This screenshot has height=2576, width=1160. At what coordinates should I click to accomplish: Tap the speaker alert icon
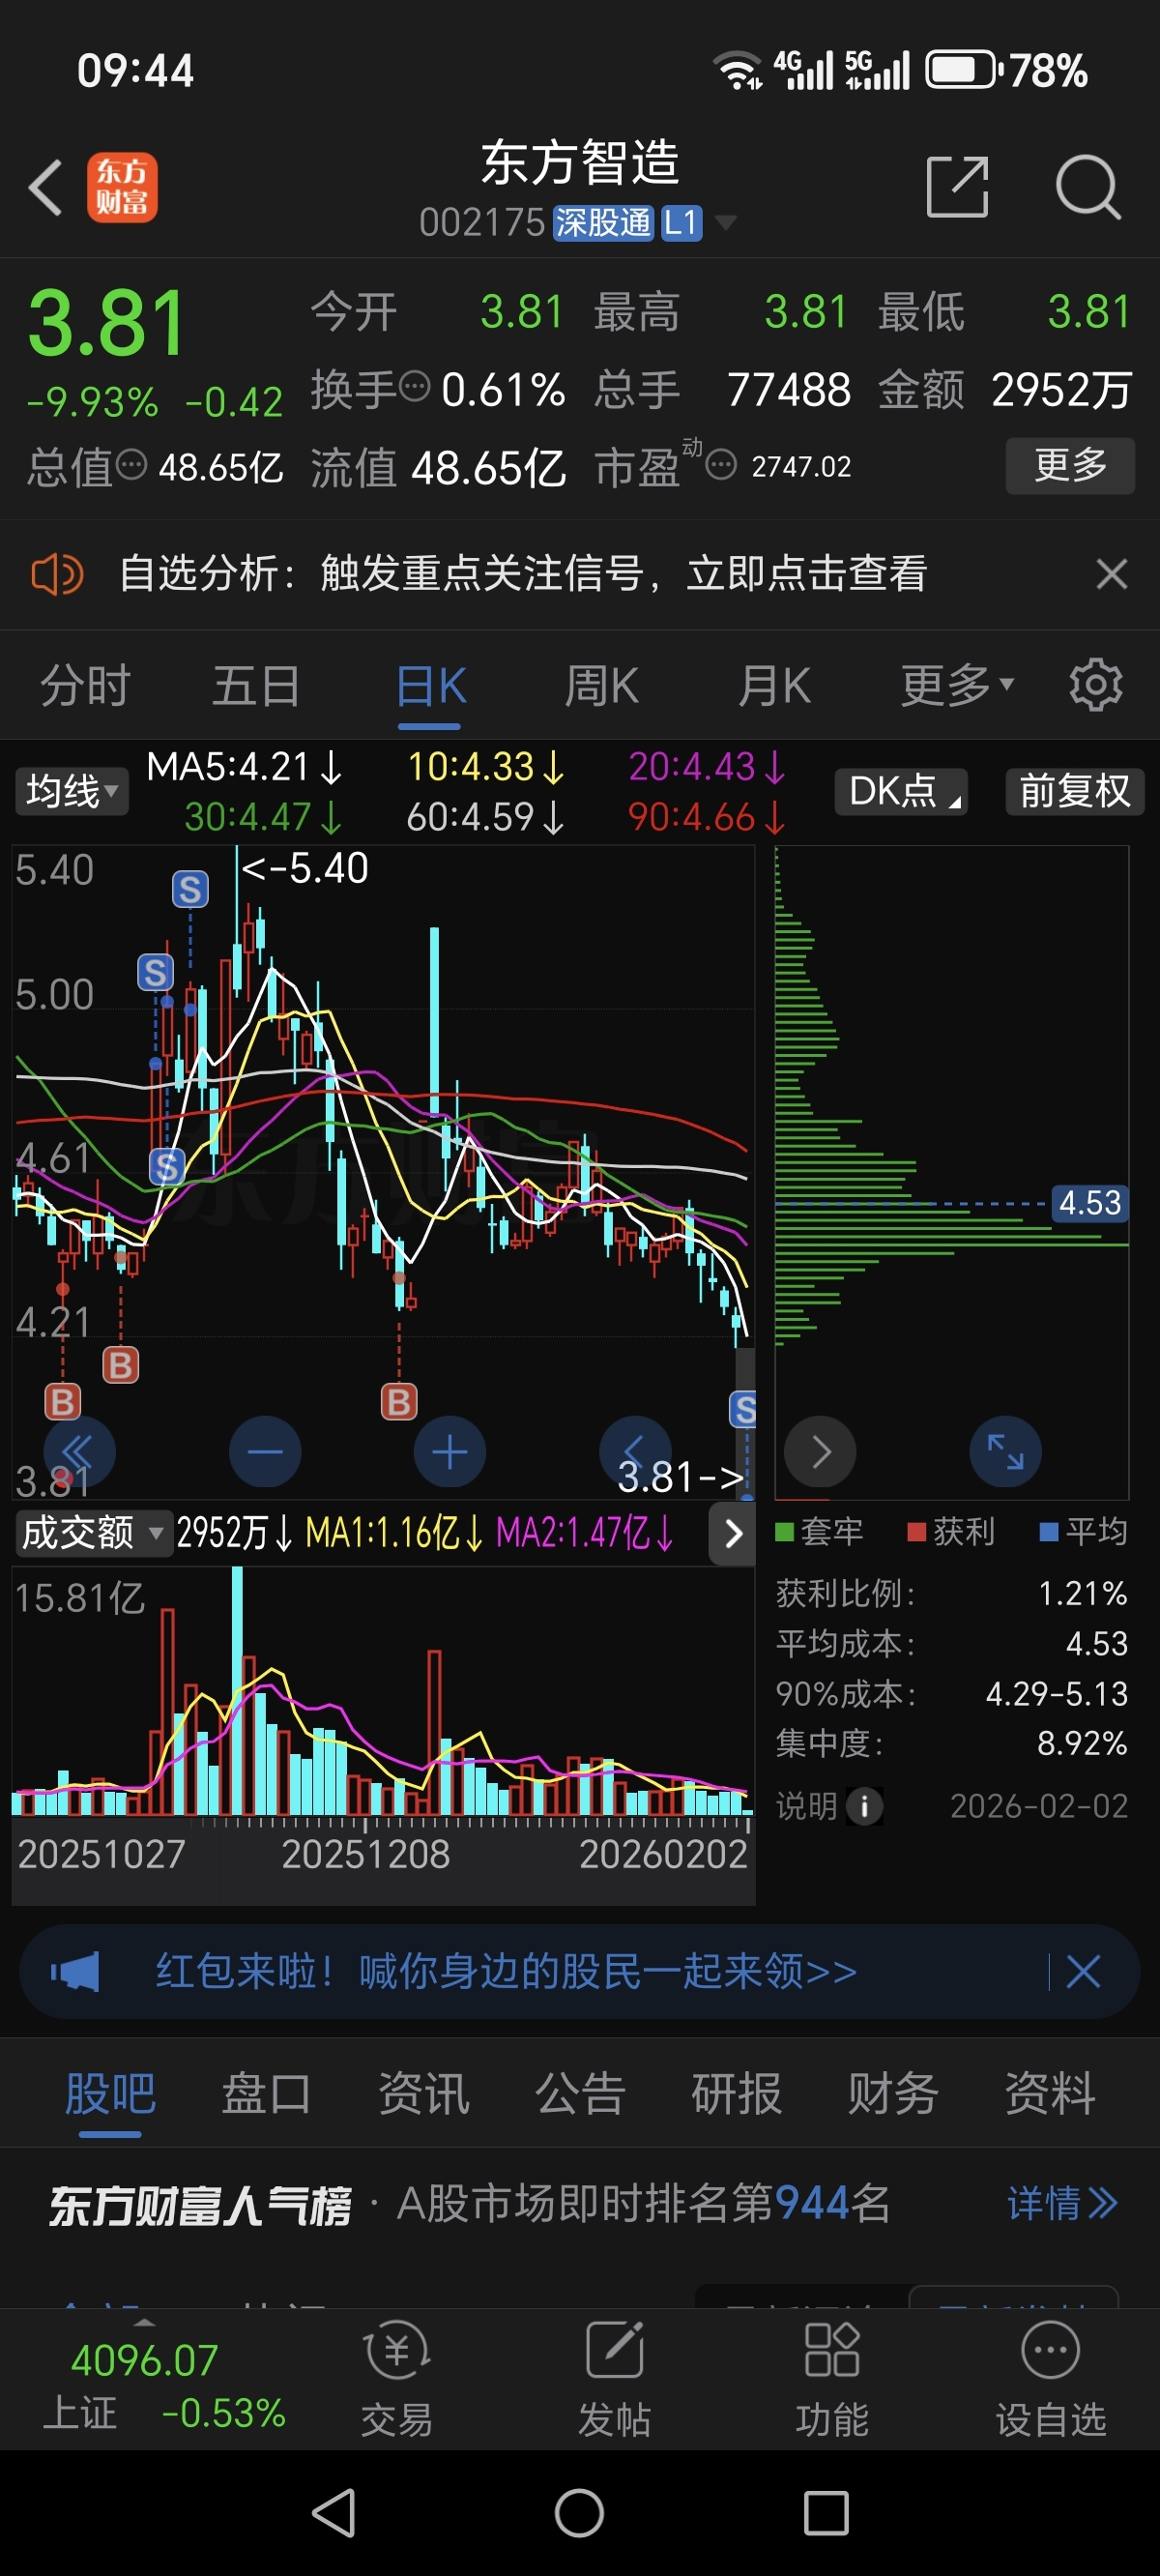pyautogui.click(x=57, y=574)
